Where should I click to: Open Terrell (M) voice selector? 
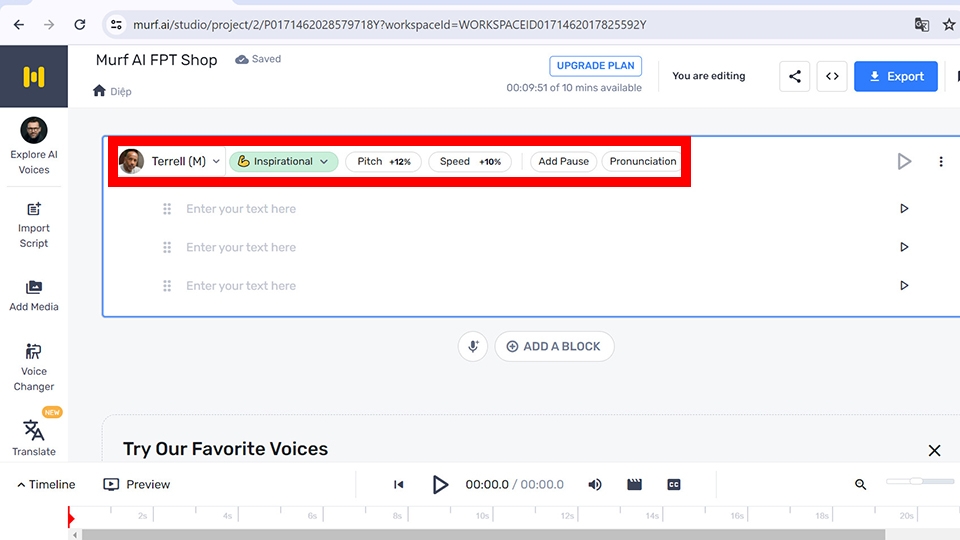[x=170, y=161]
